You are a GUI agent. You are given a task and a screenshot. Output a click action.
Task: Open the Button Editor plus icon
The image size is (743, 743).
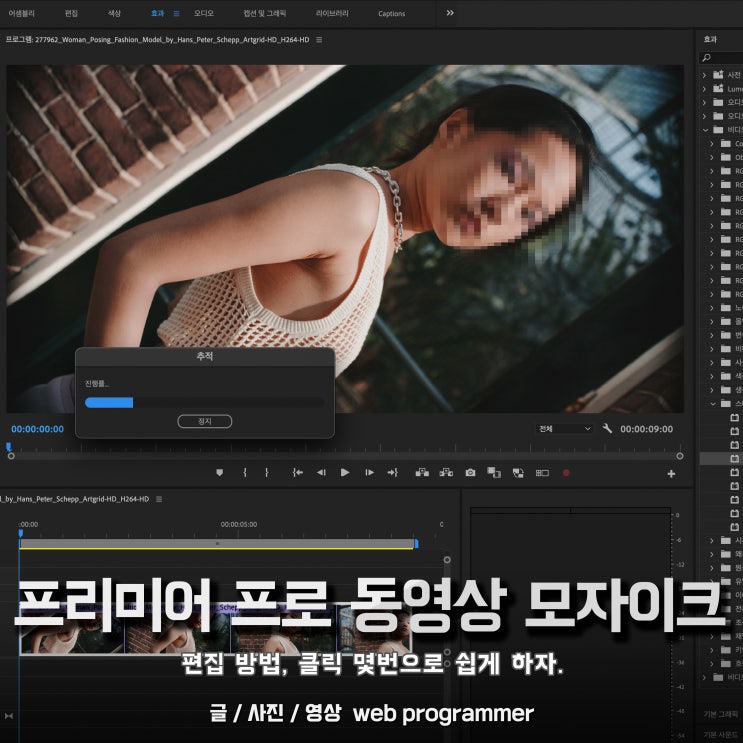(671, 473)
